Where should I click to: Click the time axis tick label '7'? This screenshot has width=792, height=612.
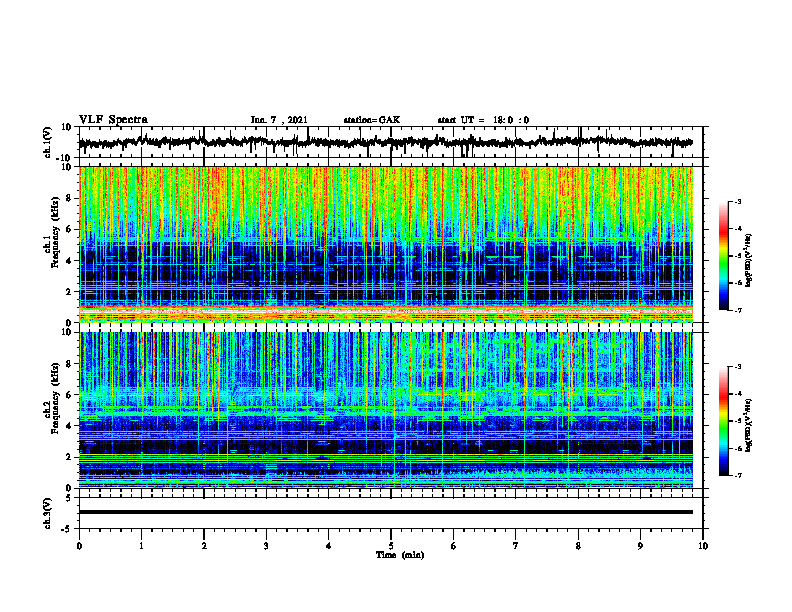click(516, 546)
